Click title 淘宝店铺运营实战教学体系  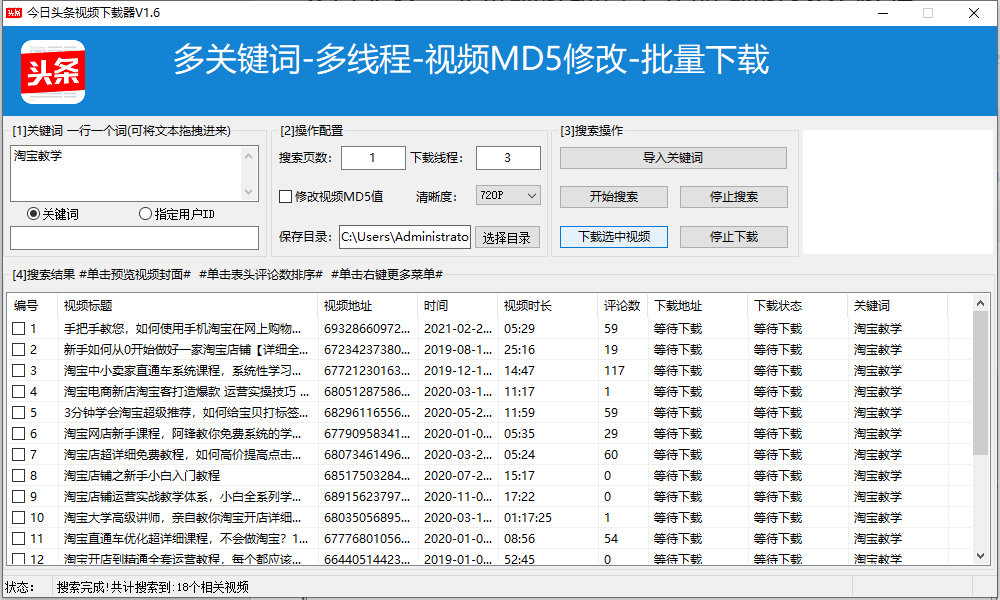[x=182, y=497]
